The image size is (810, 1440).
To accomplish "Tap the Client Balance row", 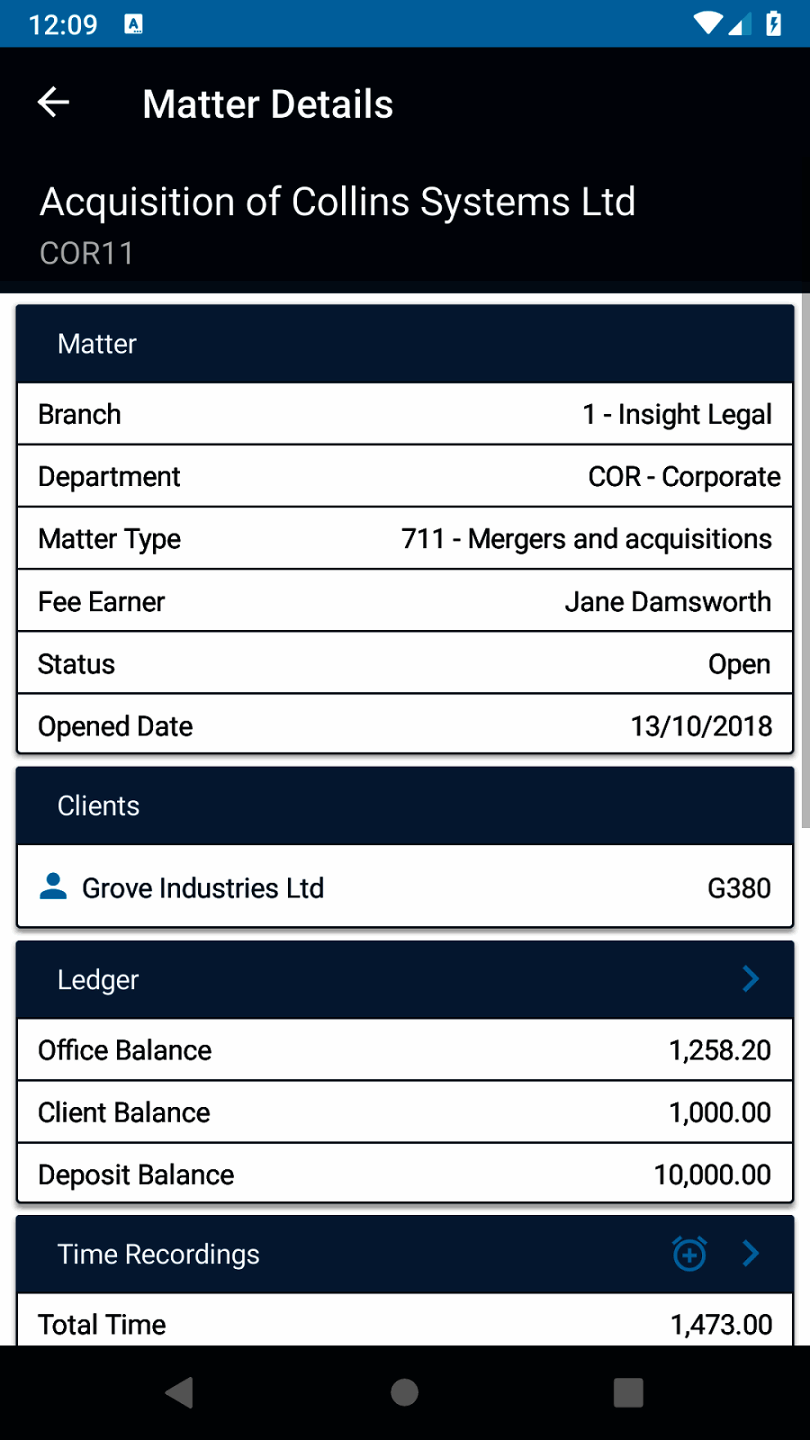I will 404,1112.
